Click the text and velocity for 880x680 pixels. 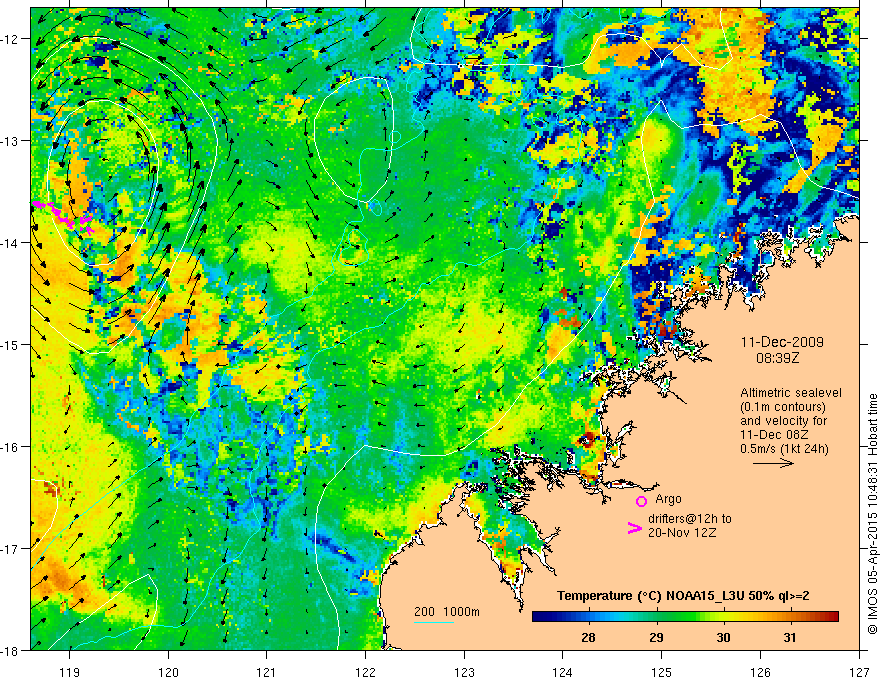point(783,421)
